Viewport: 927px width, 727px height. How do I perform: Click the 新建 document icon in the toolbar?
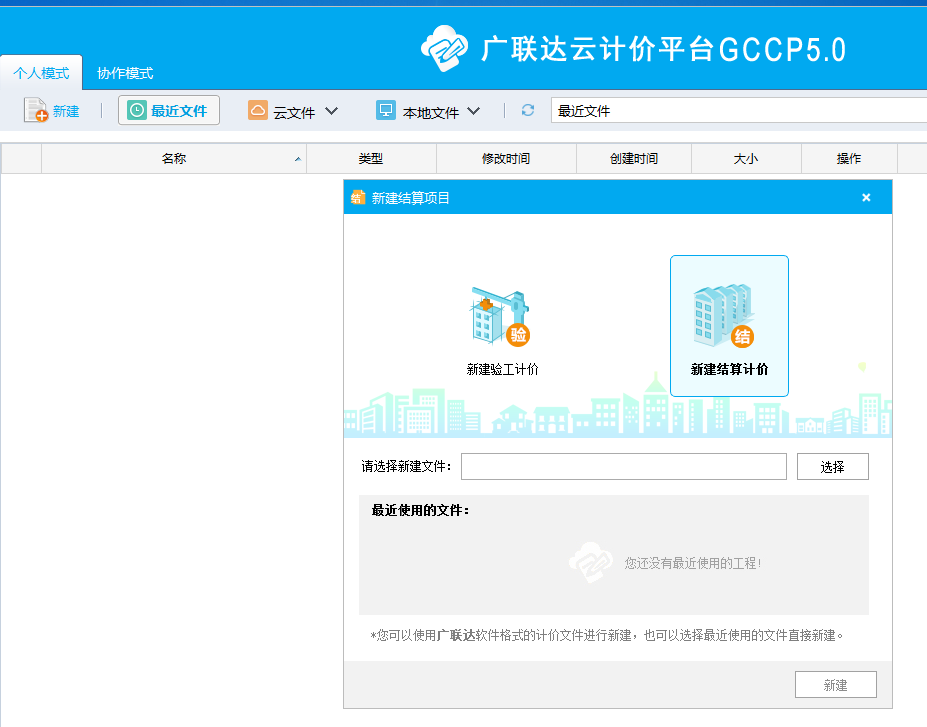(35, 110)
